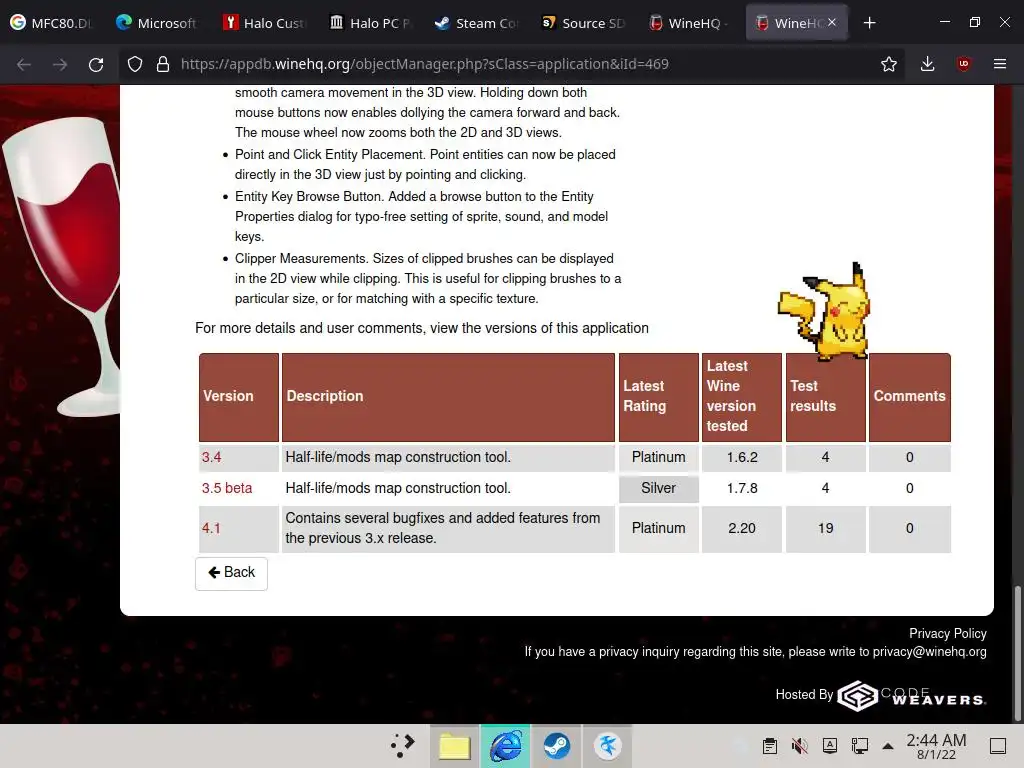Viewport: 1024px width, 768px height.
Task: Click the Latest Wine version tested header
Action: (741, 396)
